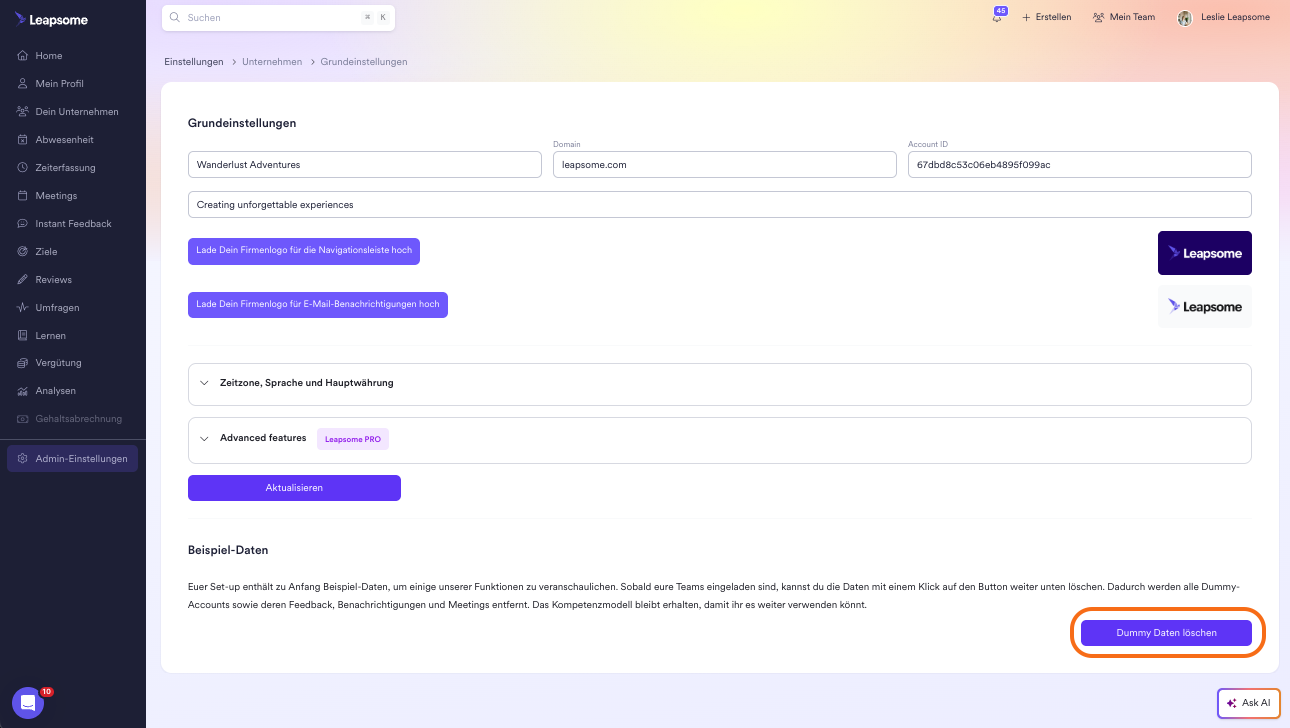This screenshot has width=1290, height=728.
Task: Click the notification bell icon
Action: [x=997, y=17]
